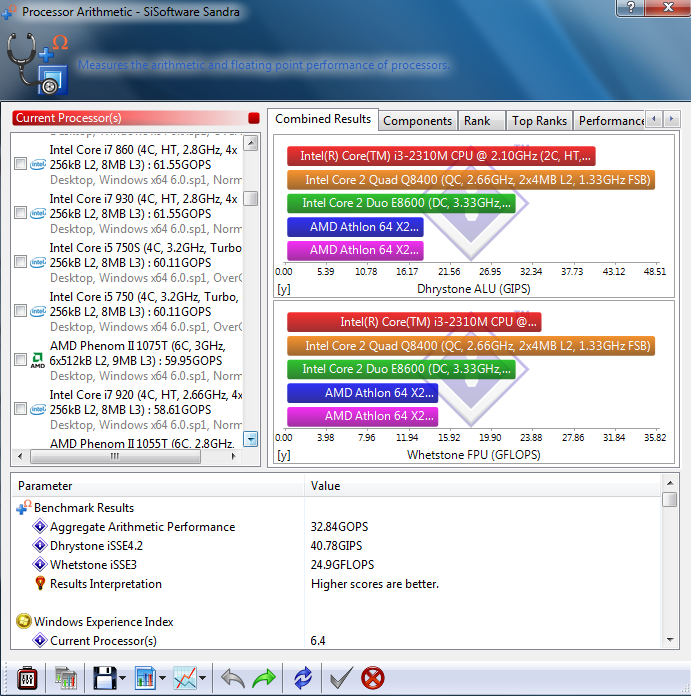
Task: Click the 40.78GIPS value
Action: coord(336,546)
